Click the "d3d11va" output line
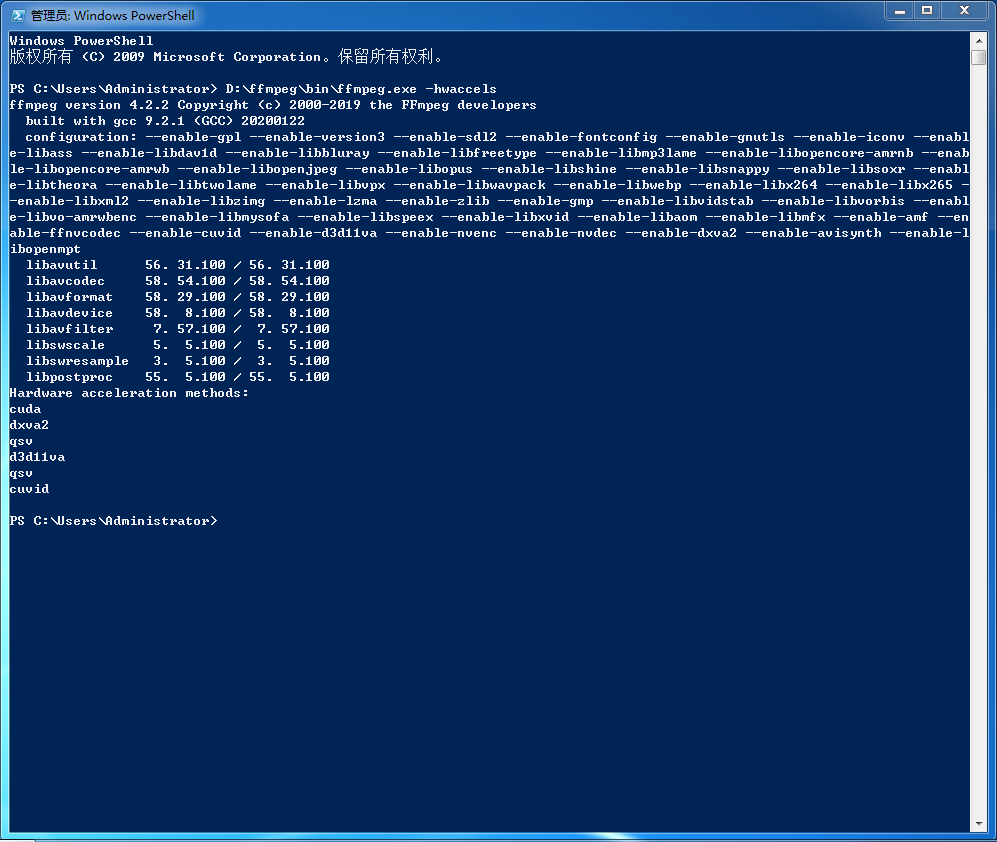 point(37,457)
